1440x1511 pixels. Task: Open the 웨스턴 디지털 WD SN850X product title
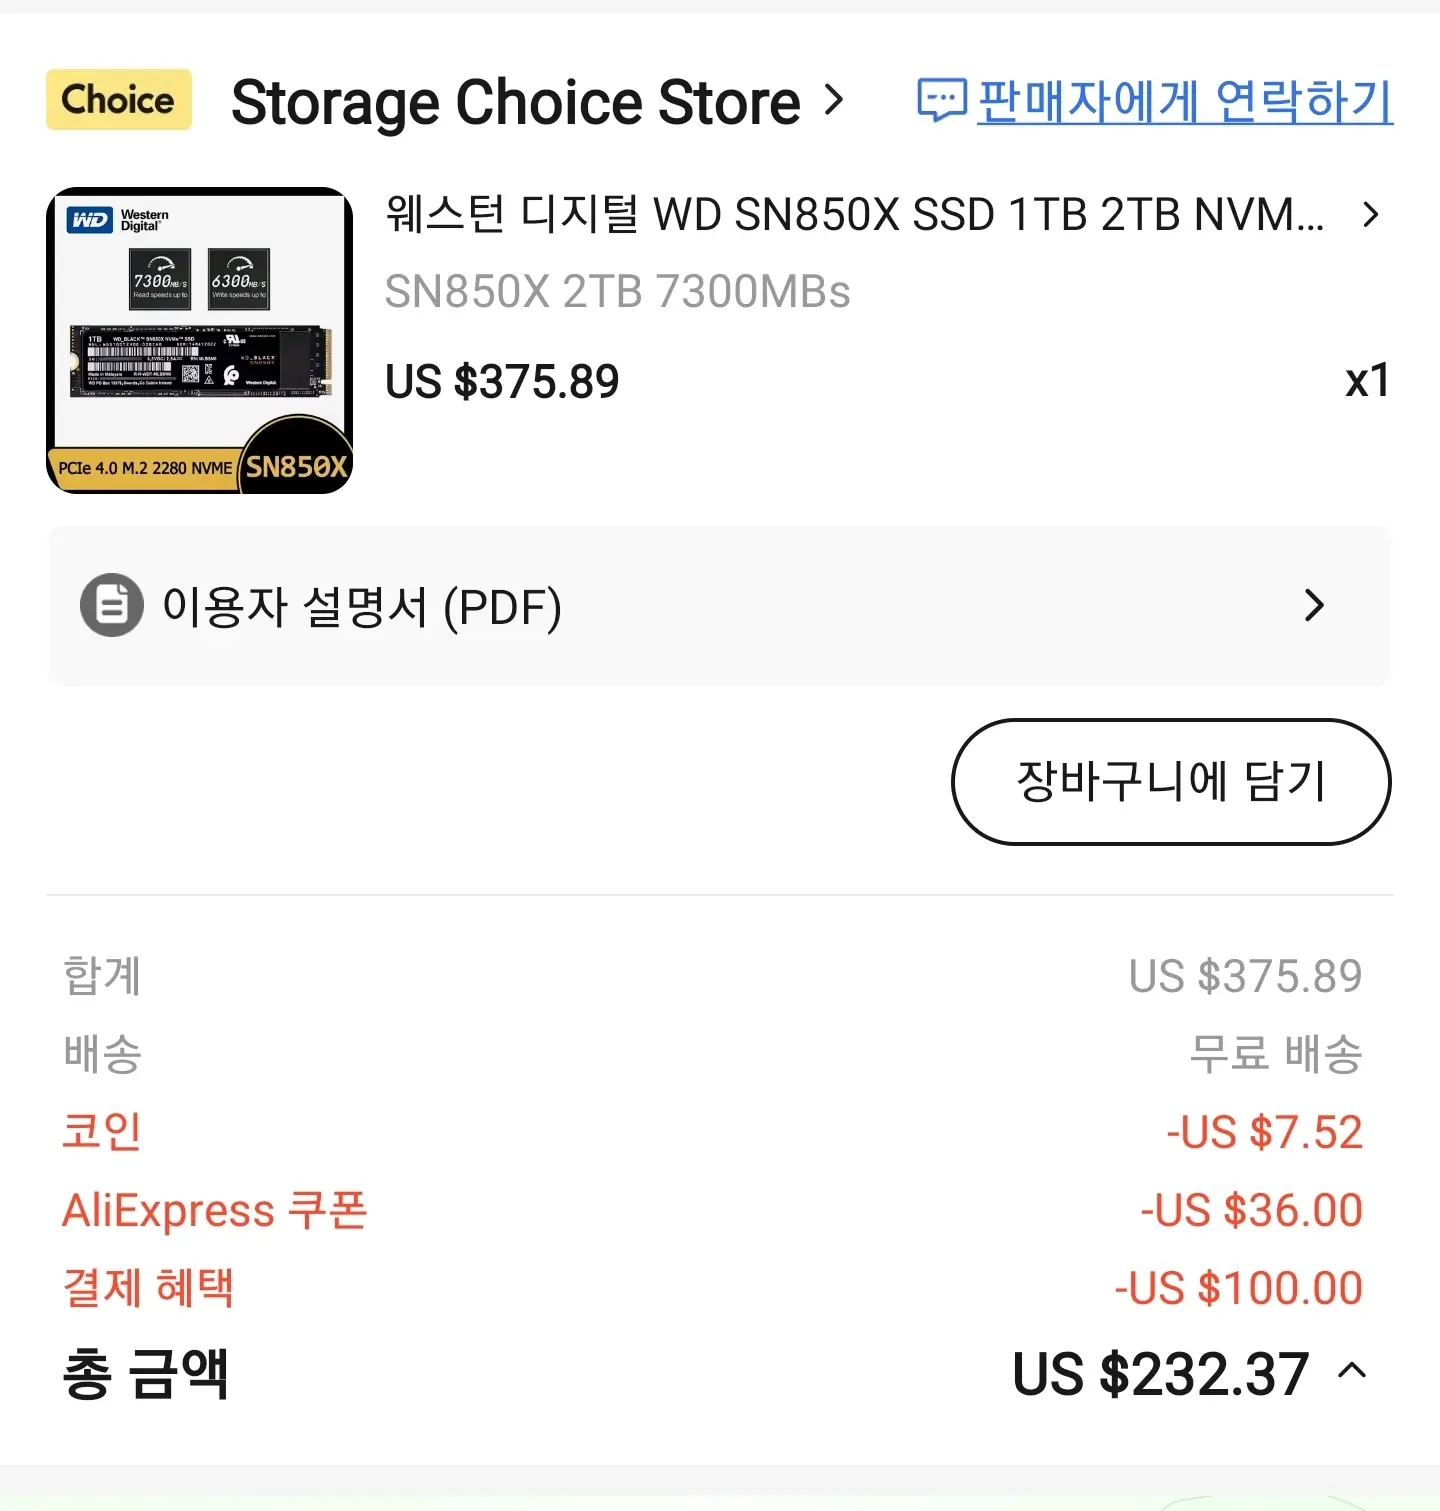pyautogui.click(x=855, y=214)
